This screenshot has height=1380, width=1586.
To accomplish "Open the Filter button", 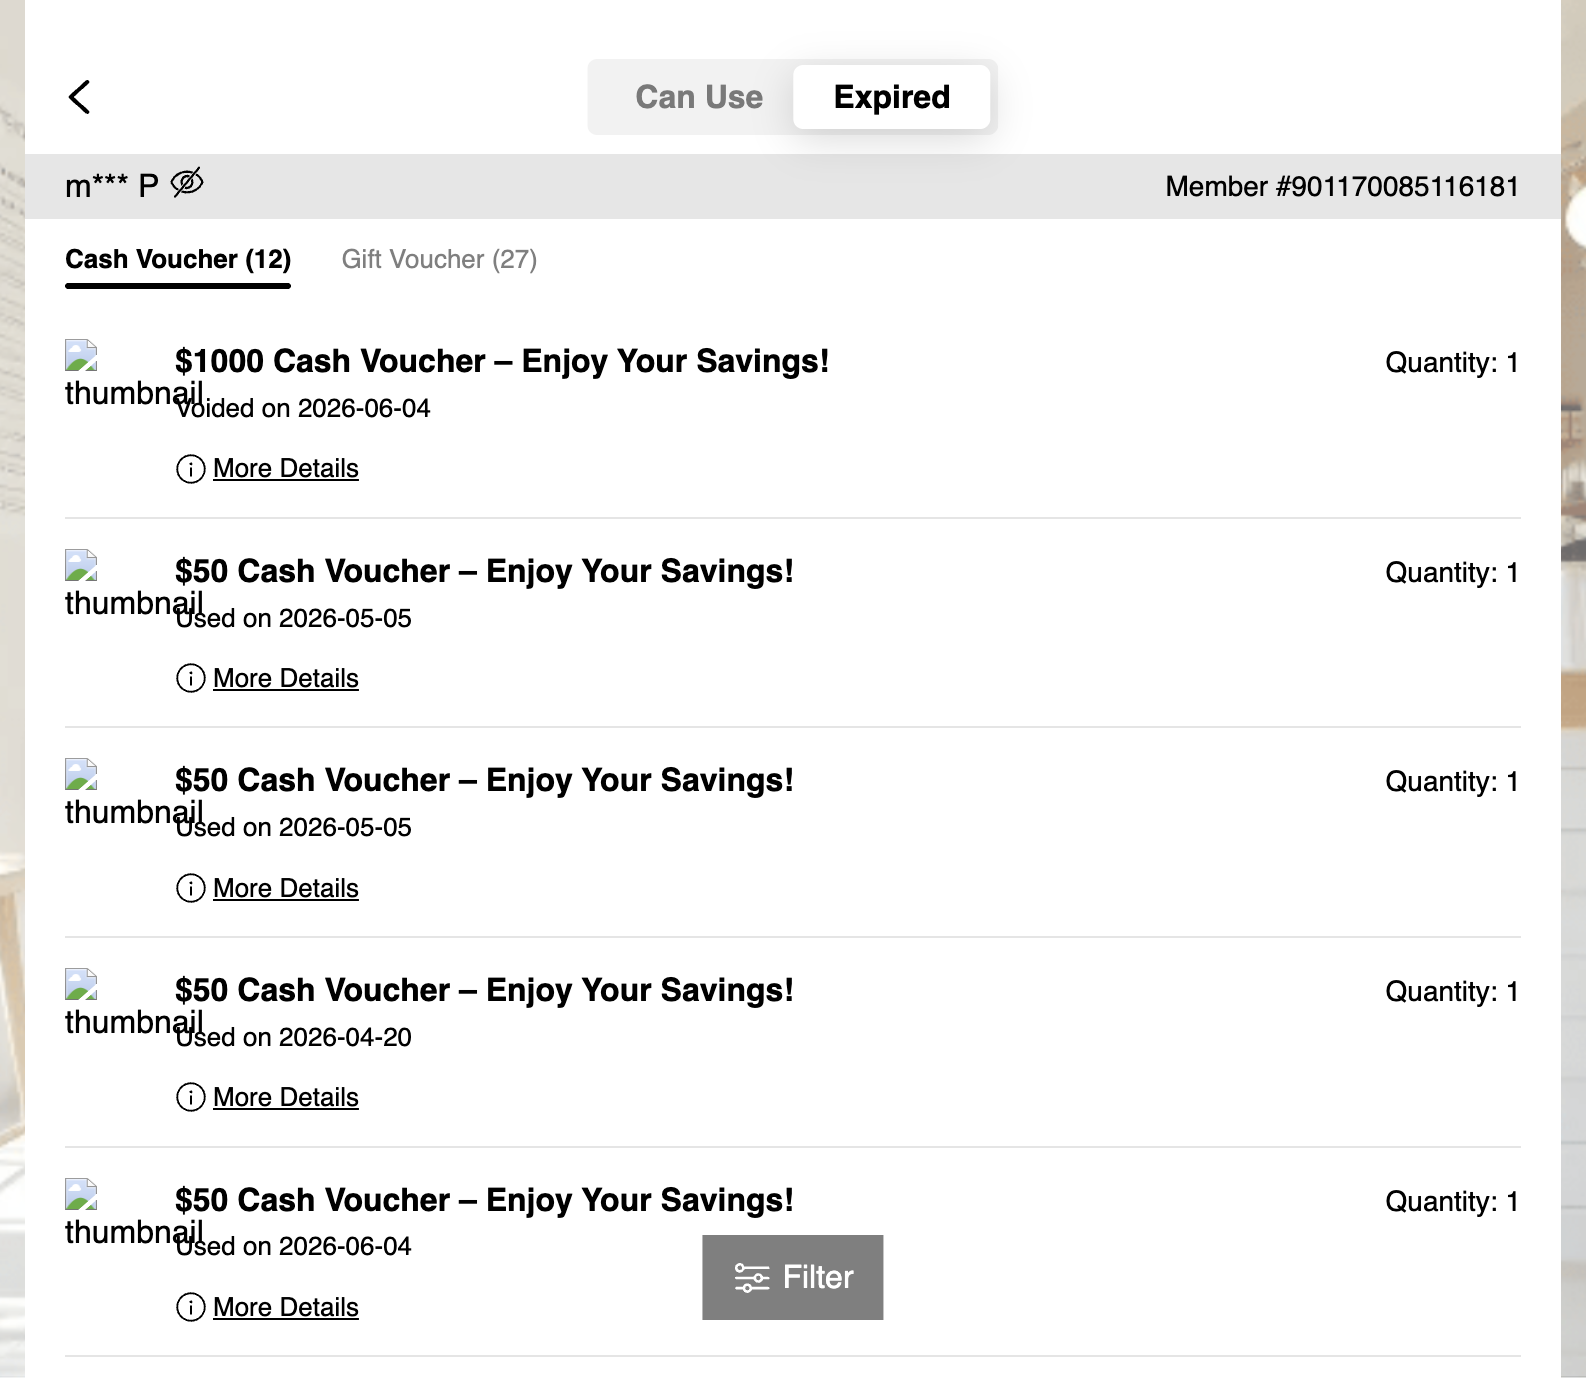I will tap(793, 1277).
